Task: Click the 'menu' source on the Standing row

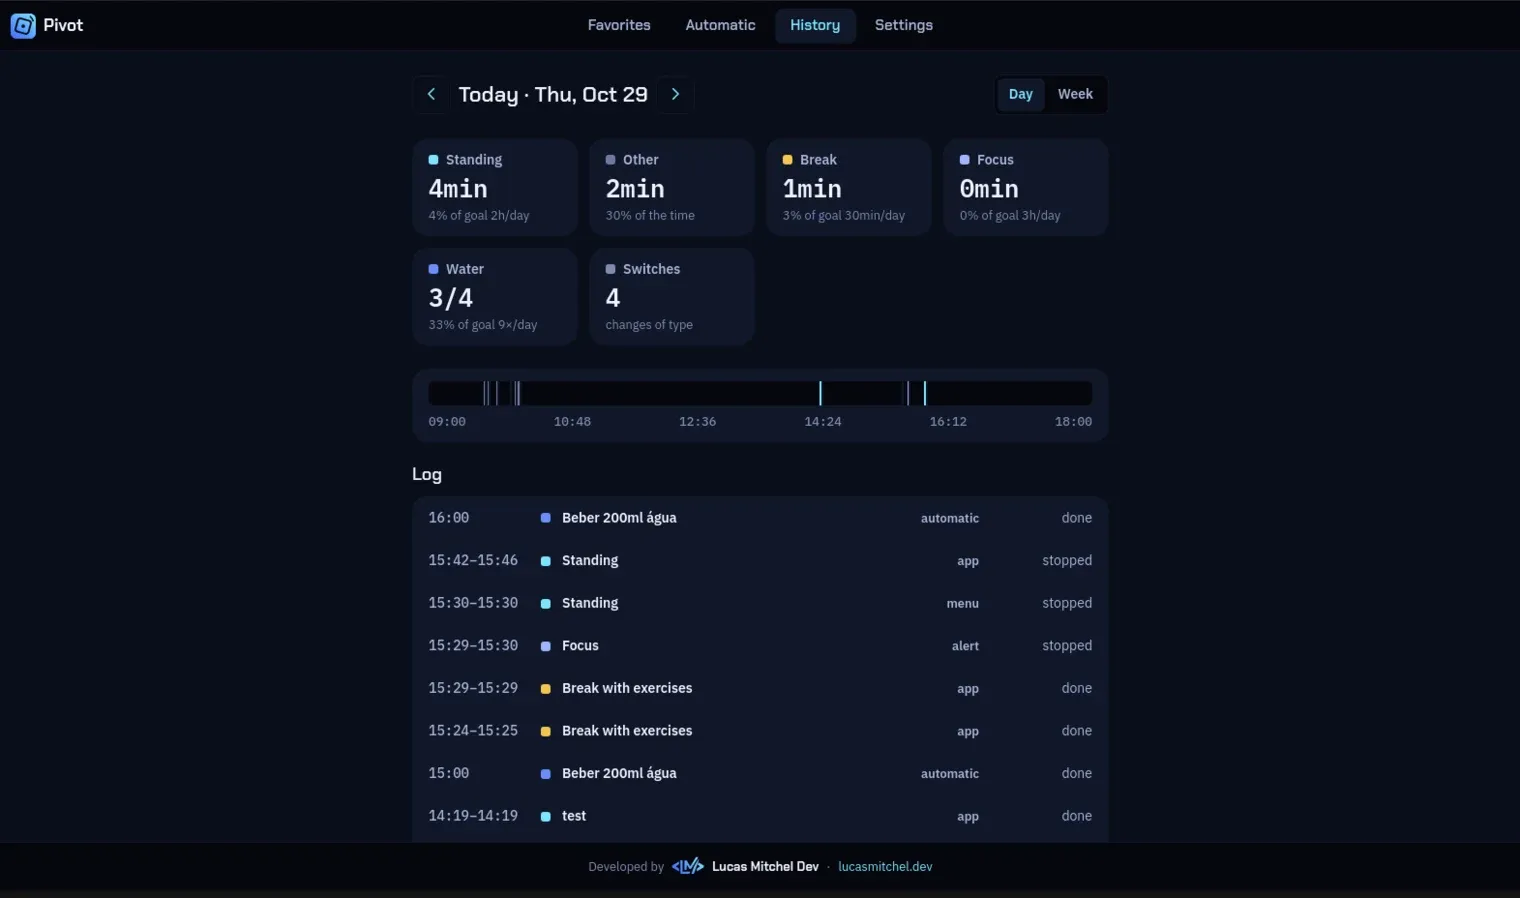Action: click(x=963, y=604)
